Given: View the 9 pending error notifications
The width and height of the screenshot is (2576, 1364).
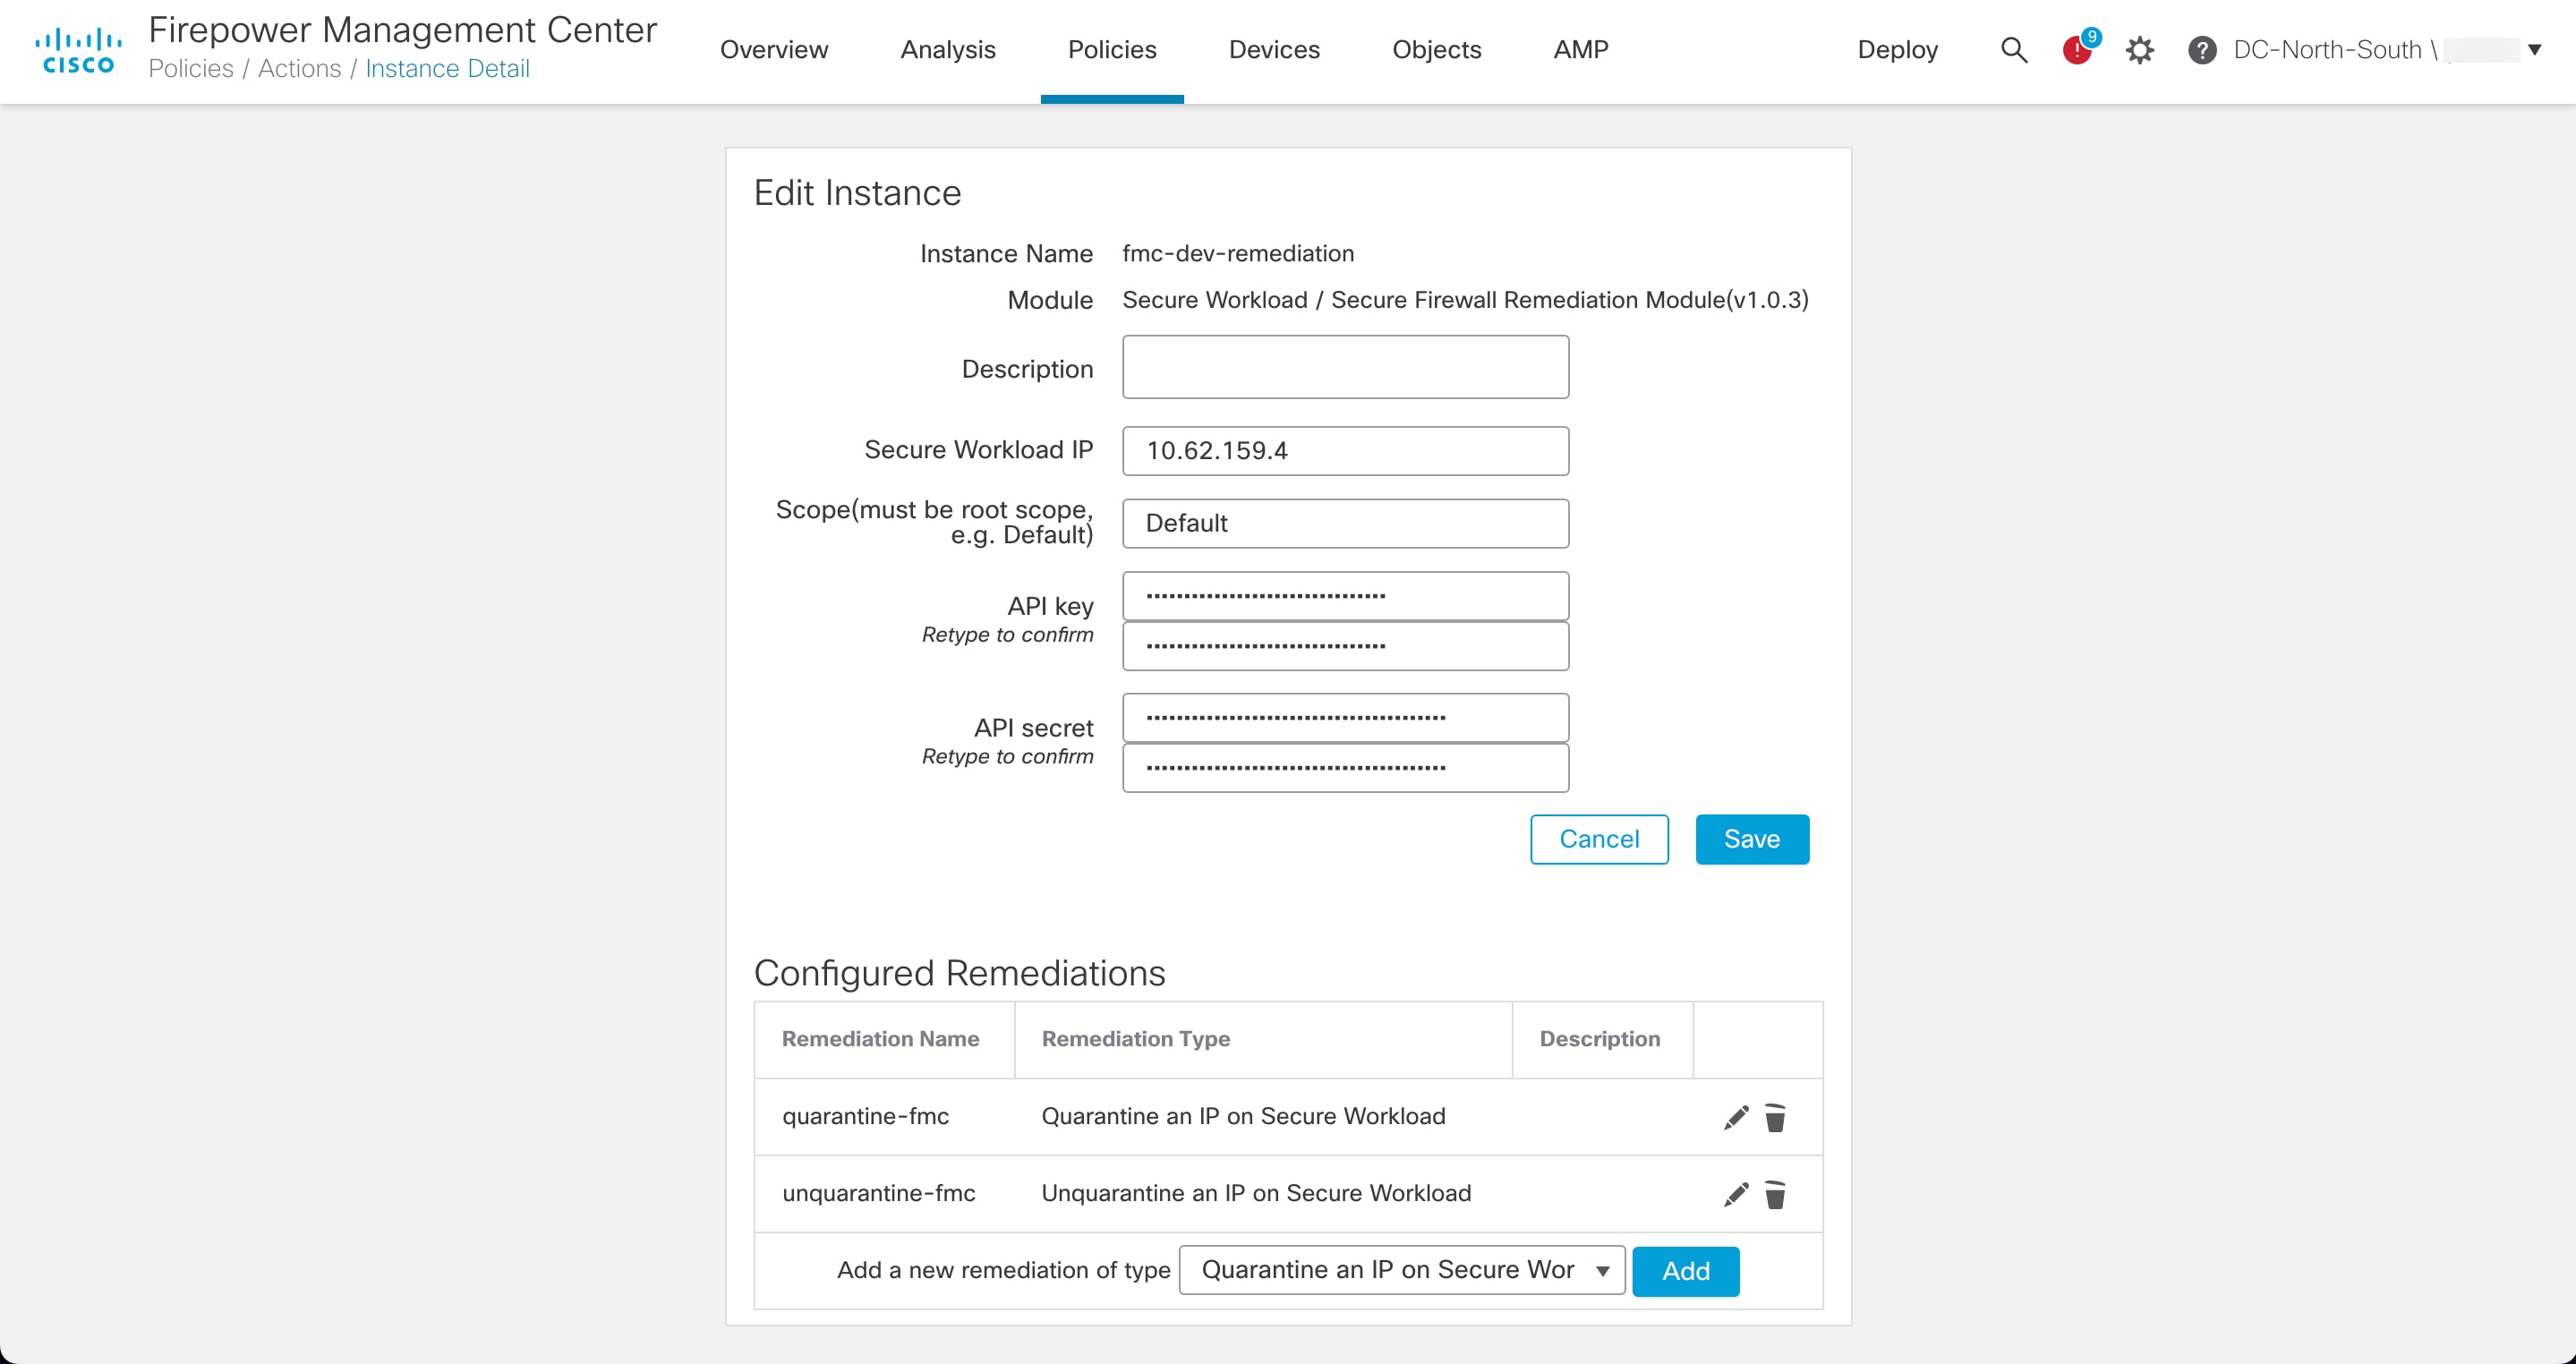Looking at the screenshot, I should pyautogui.click(x=2078, y=49).
